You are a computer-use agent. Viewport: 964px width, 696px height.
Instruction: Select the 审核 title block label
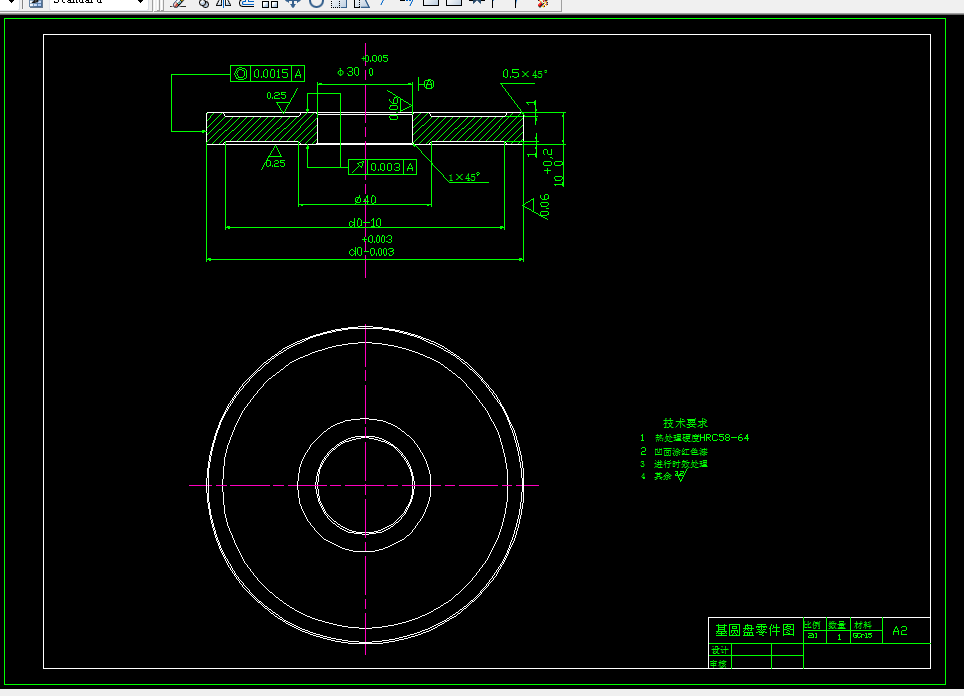pyautogui.click(x=719, y=663)
